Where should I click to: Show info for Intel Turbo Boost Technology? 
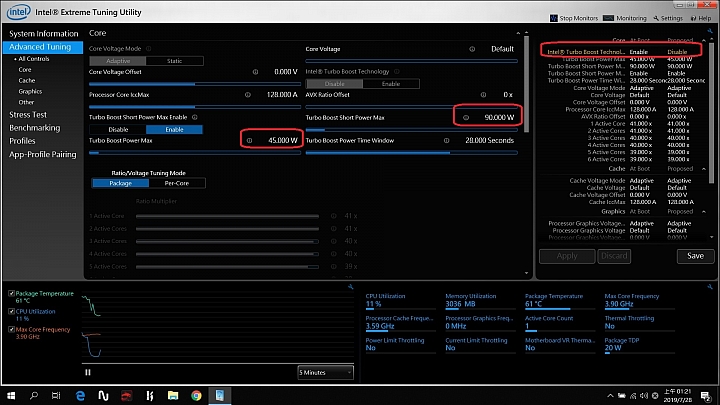(397, 72)
